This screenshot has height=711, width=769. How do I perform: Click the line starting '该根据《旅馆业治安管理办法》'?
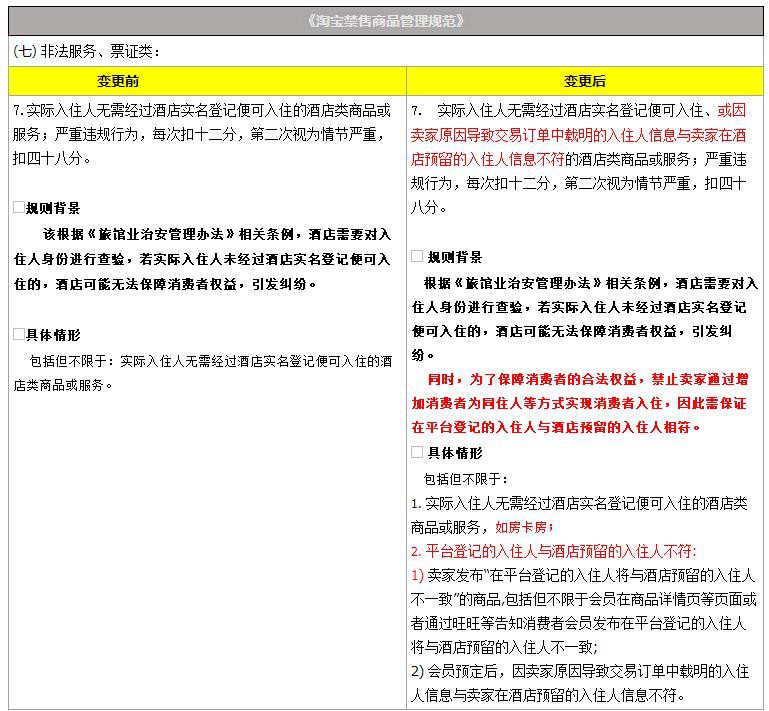point(217,234)
